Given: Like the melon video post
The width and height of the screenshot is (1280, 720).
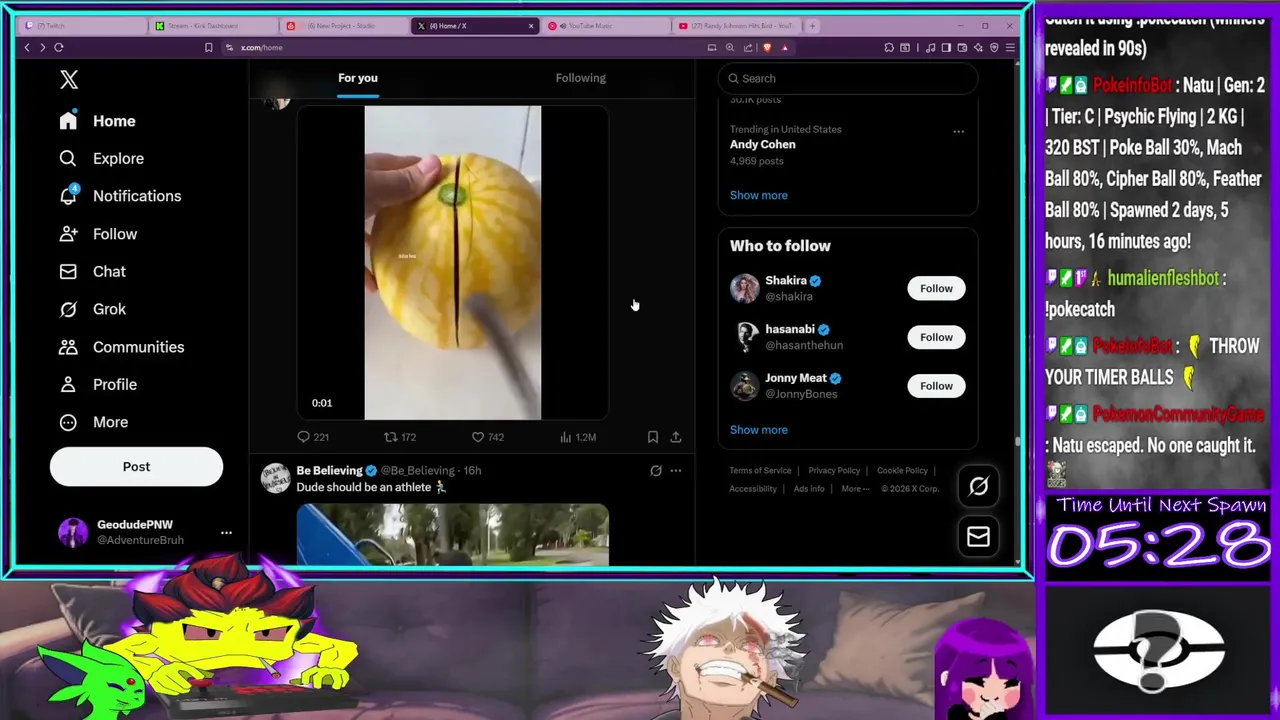Looking at the screenshot, I should point(488,437).
